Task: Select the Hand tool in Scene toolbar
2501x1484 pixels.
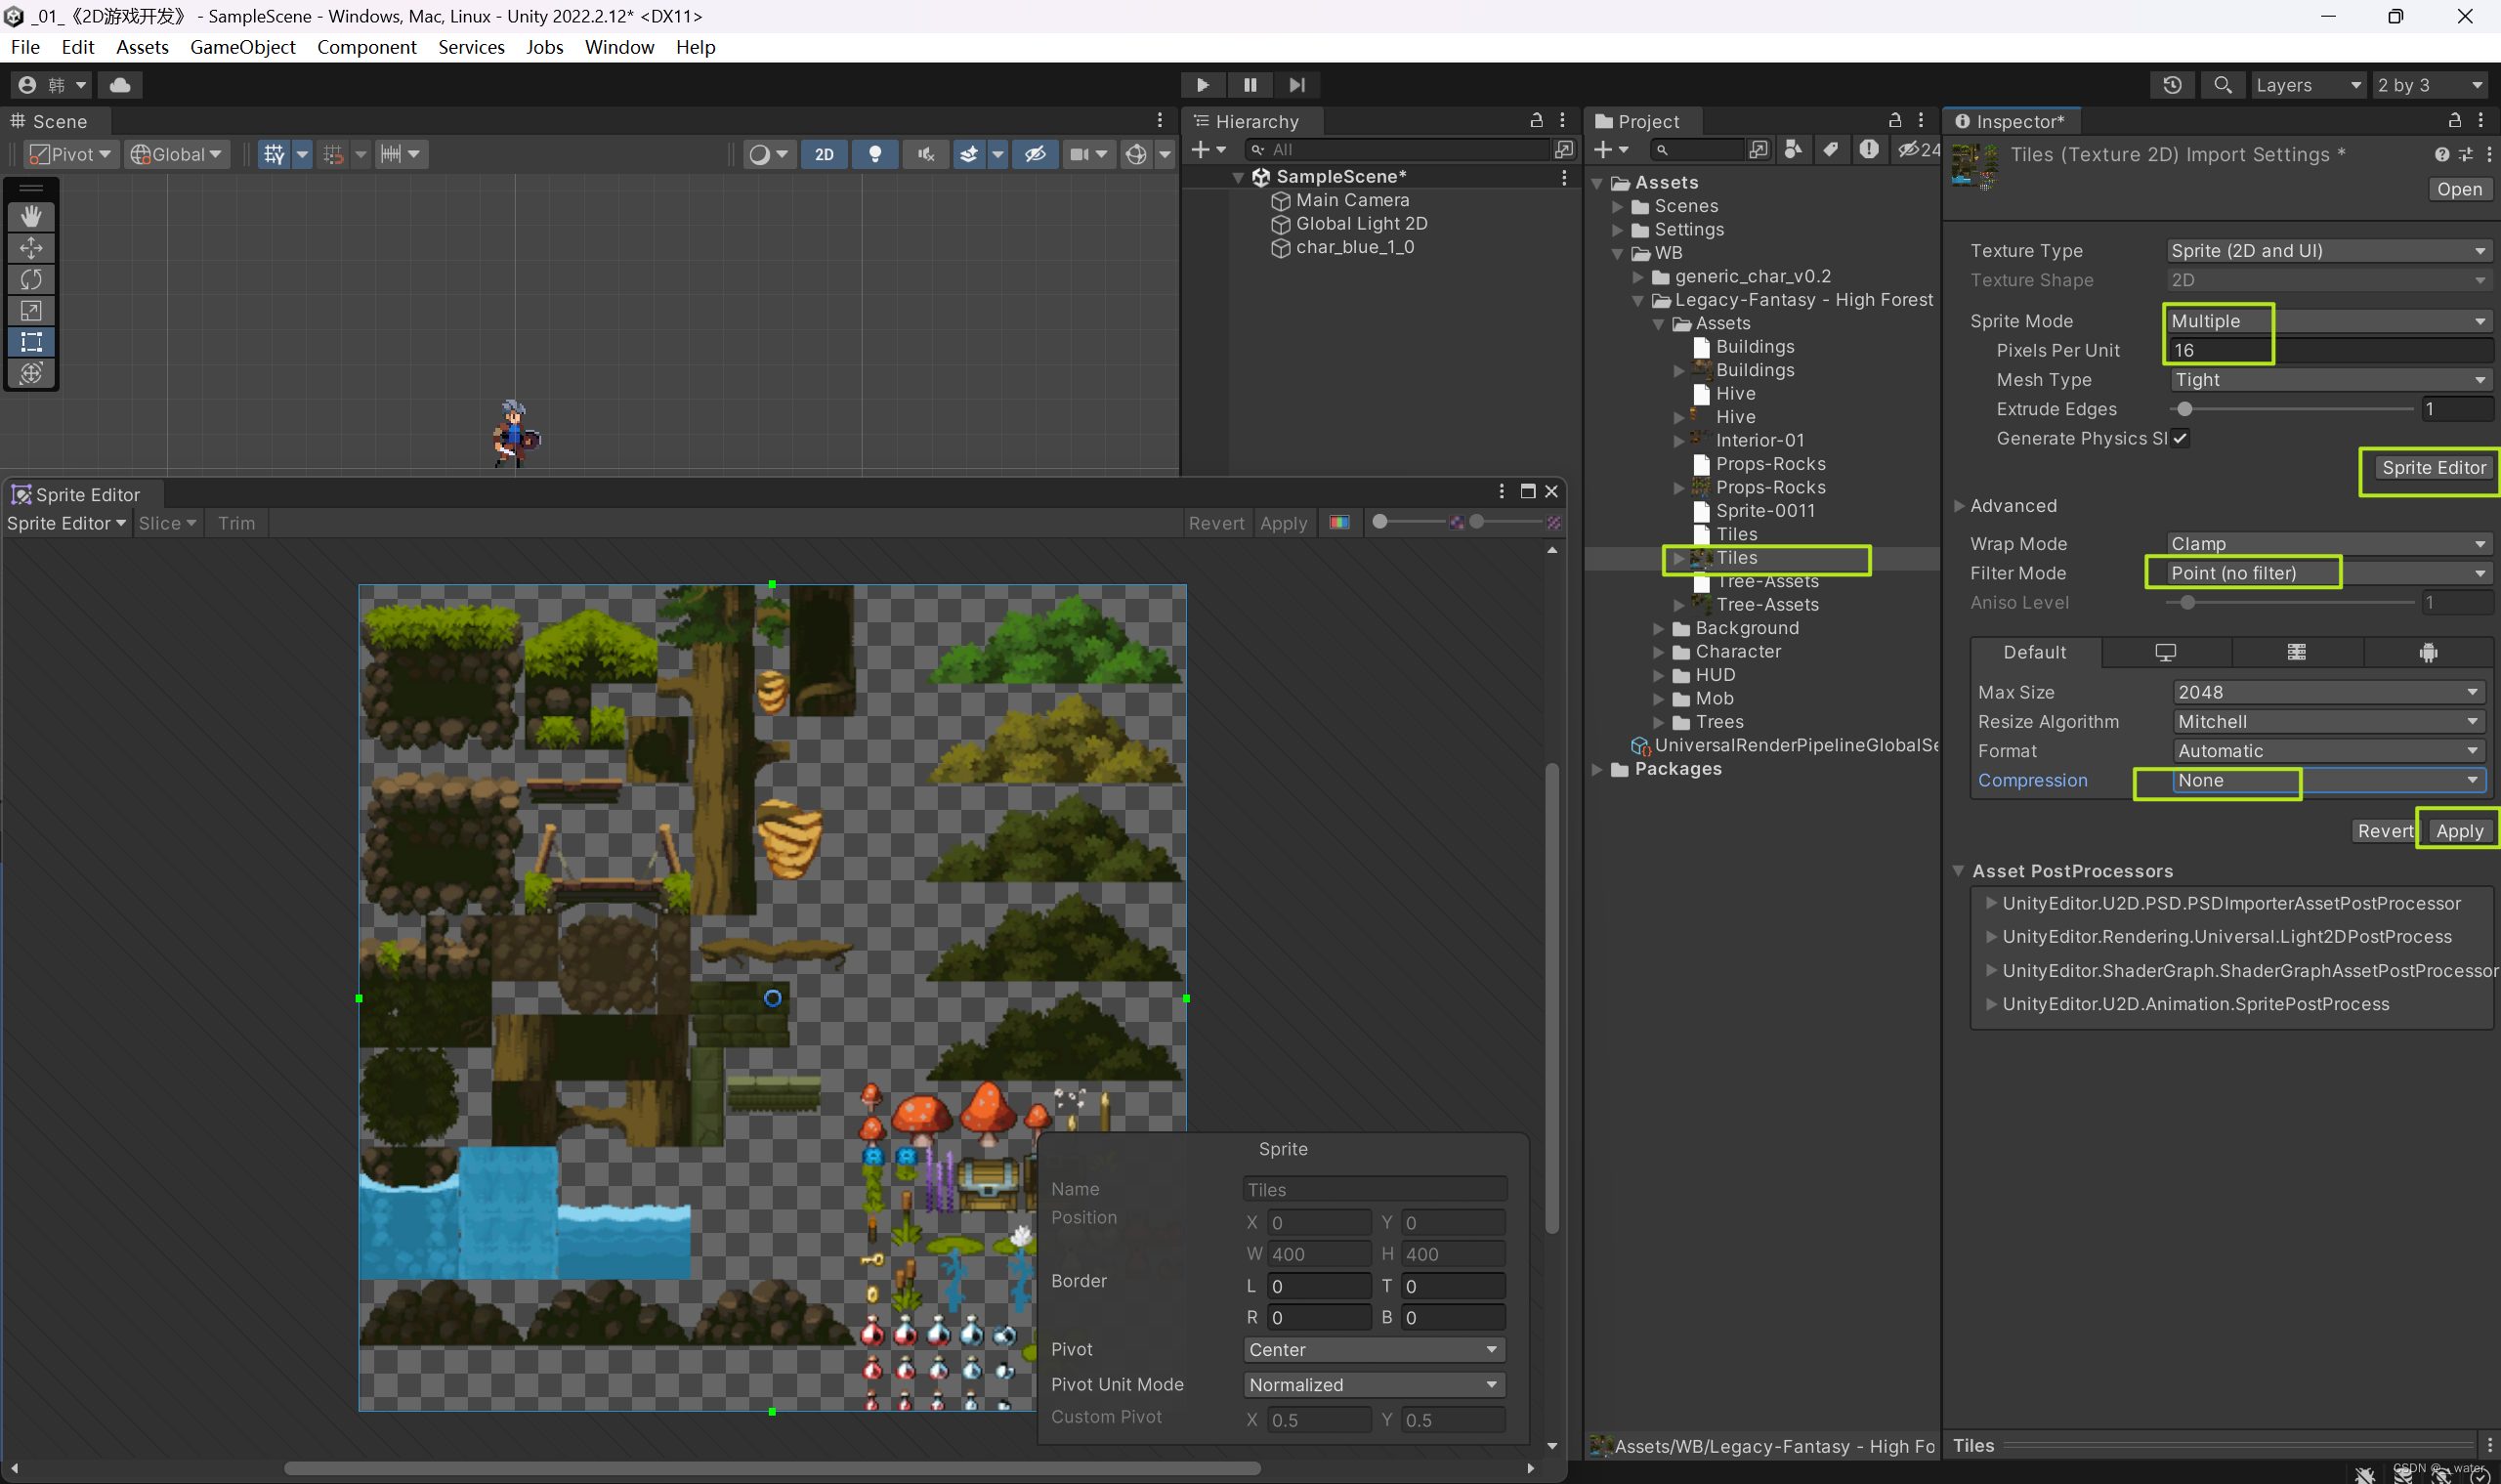Action: (x=32, y=216)
